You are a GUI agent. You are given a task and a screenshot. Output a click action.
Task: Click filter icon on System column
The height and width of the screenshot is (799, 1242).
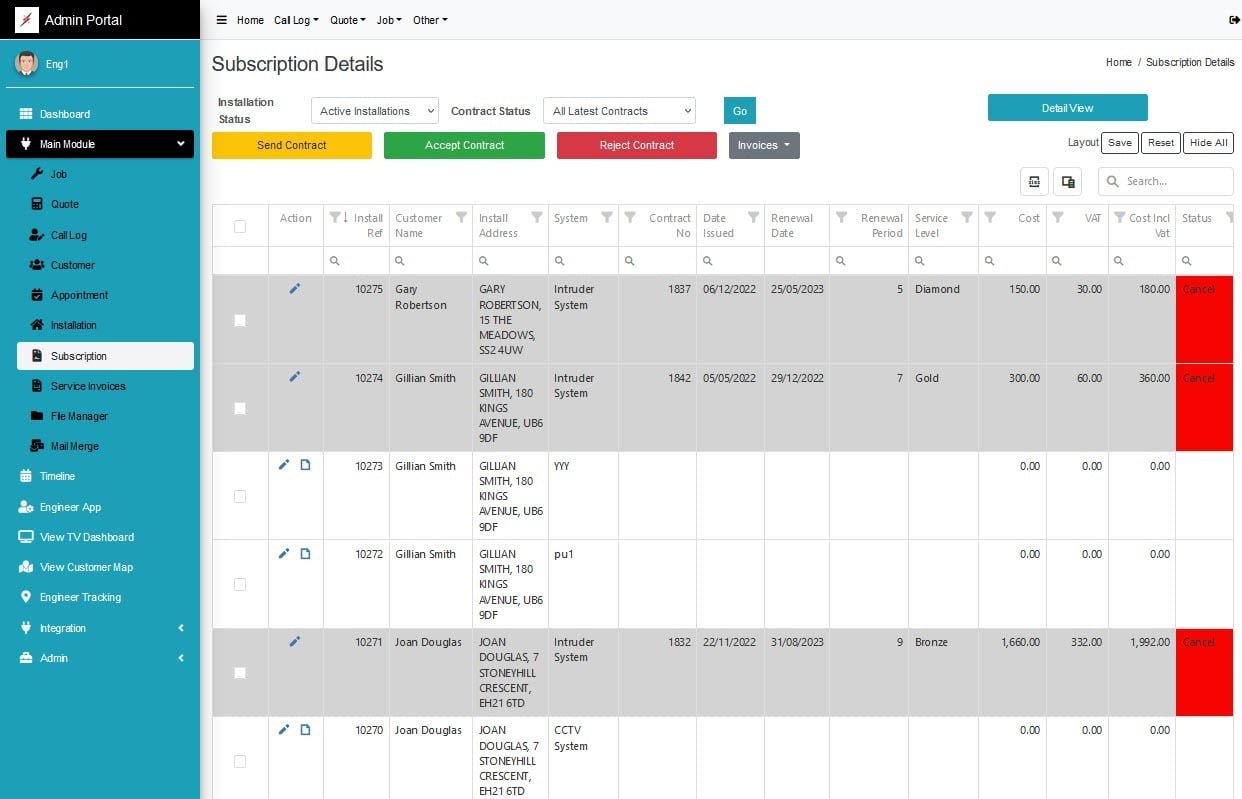[x=606, y=218]
